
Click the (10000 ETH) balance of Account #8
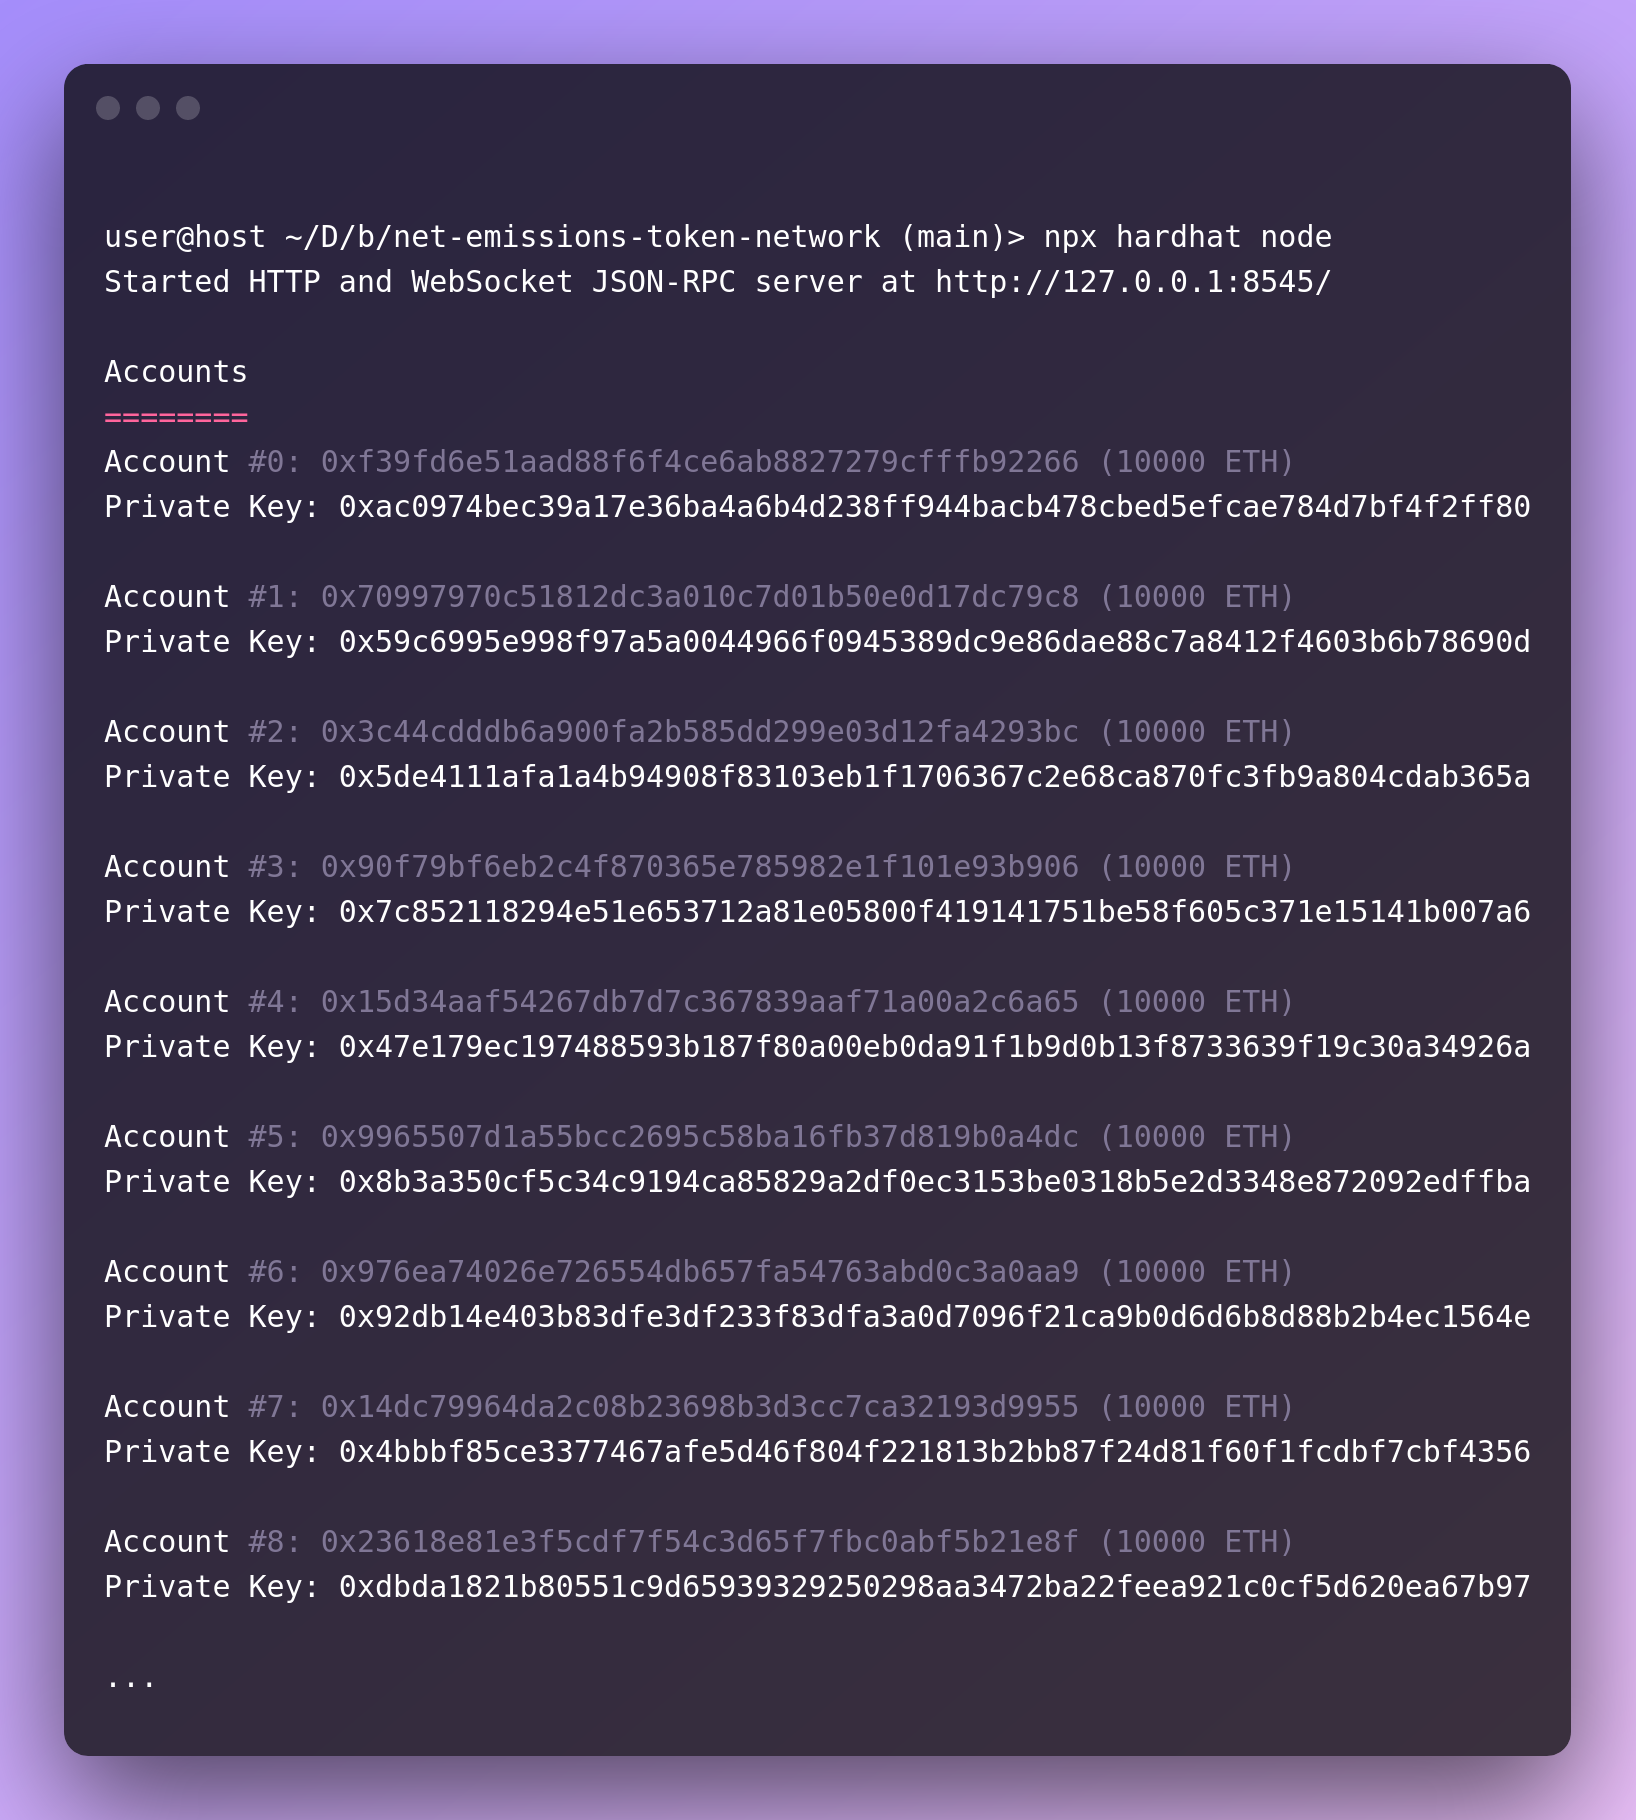(1196, 1542)
